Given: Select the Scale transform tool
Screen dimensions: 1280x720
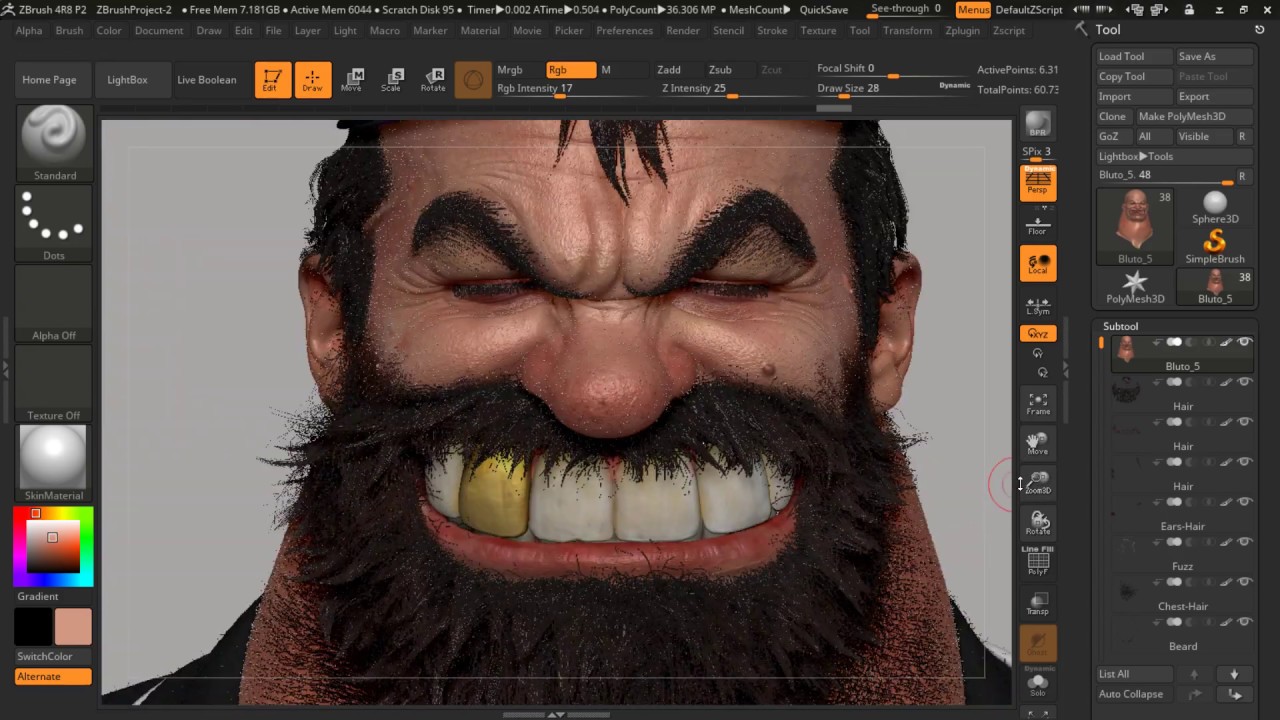Looking at the screenshot, I should tap(391, 80).
